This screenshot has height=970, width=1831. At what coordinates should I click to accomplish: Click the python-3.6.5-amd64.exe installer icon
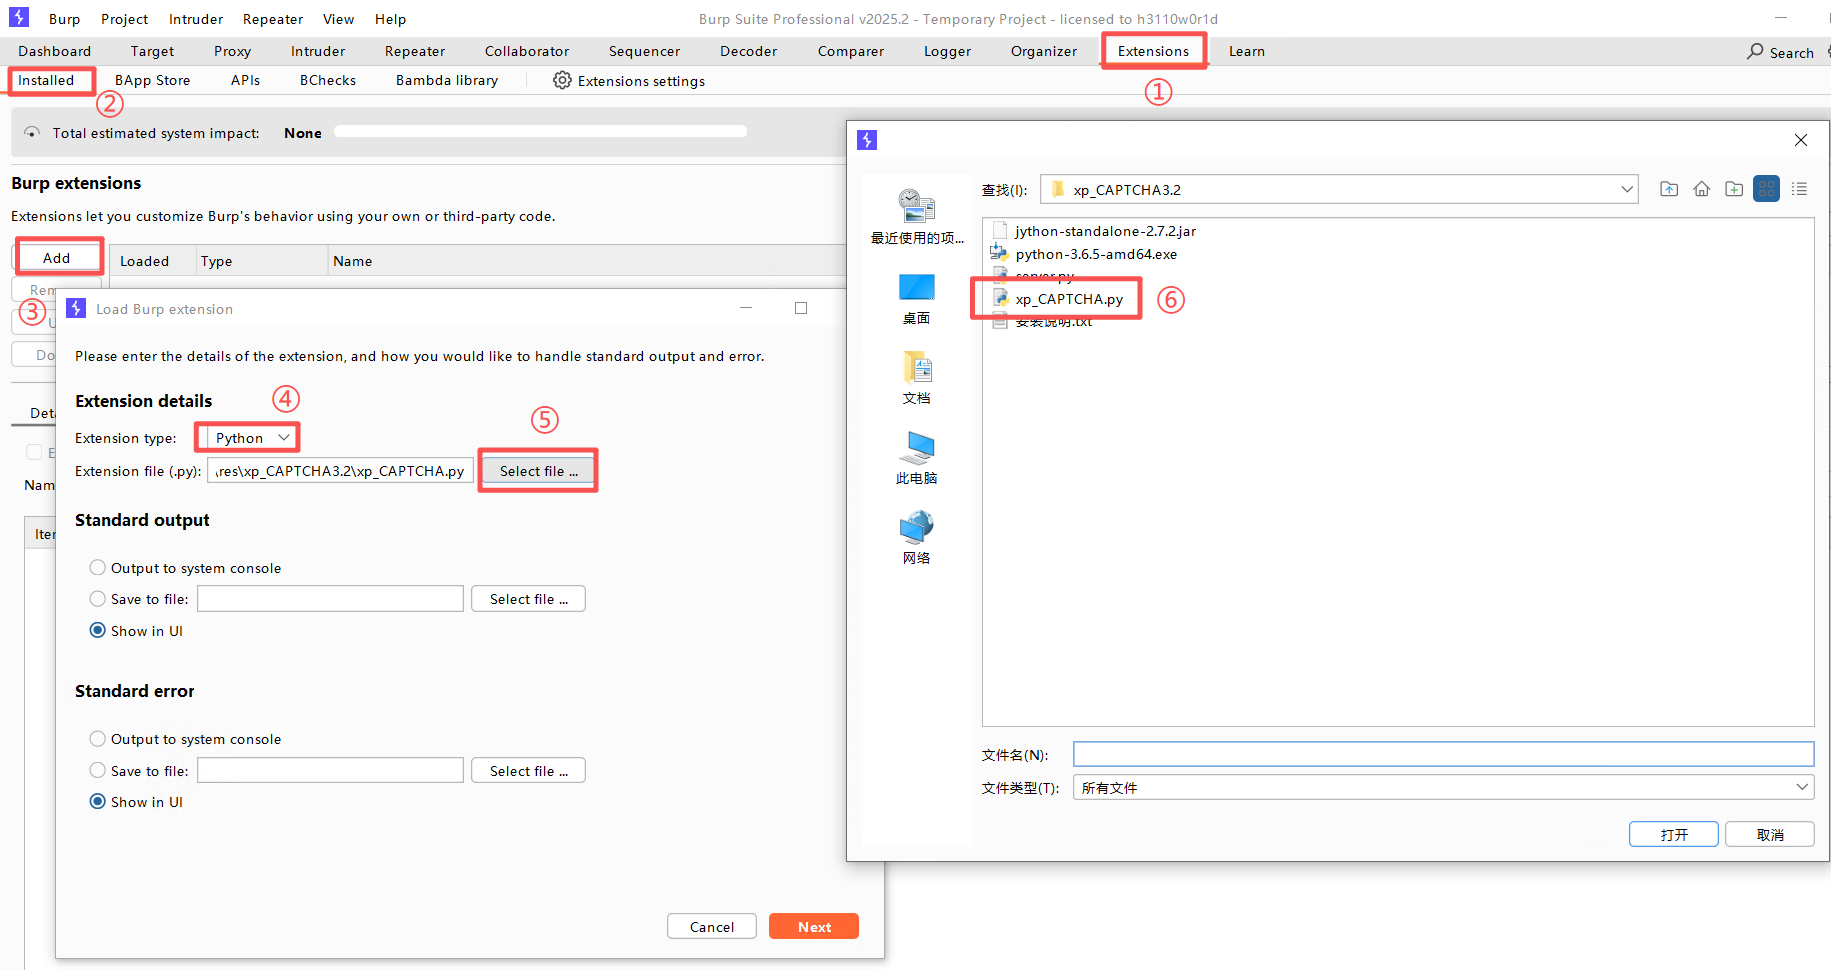[999, 253]
